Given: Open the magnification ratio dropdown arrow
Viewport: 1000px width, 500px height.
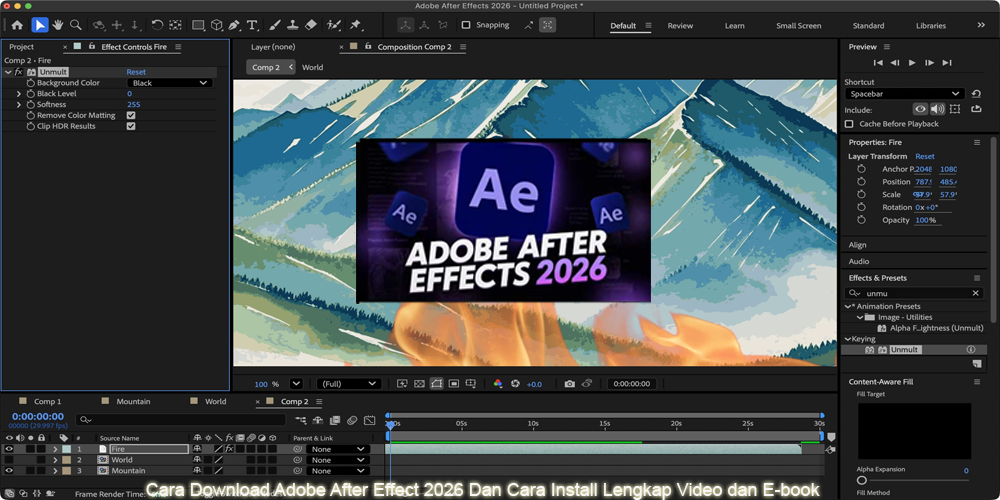Looking at the screenshot, I should coord(296,384).
